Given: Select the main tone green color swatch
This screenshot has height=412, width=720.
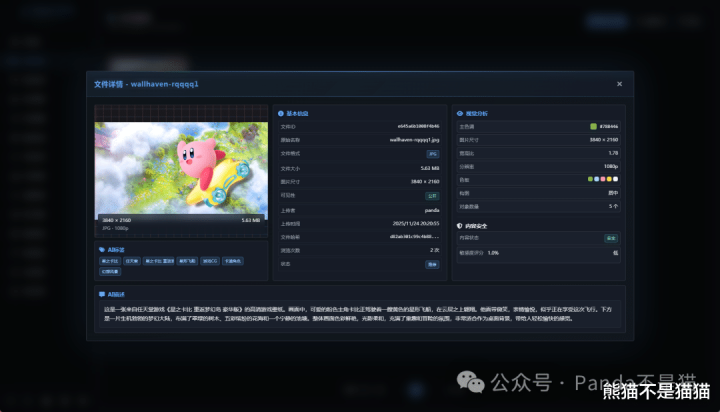Looking at the screenshot, I should (x=593, y=126).
